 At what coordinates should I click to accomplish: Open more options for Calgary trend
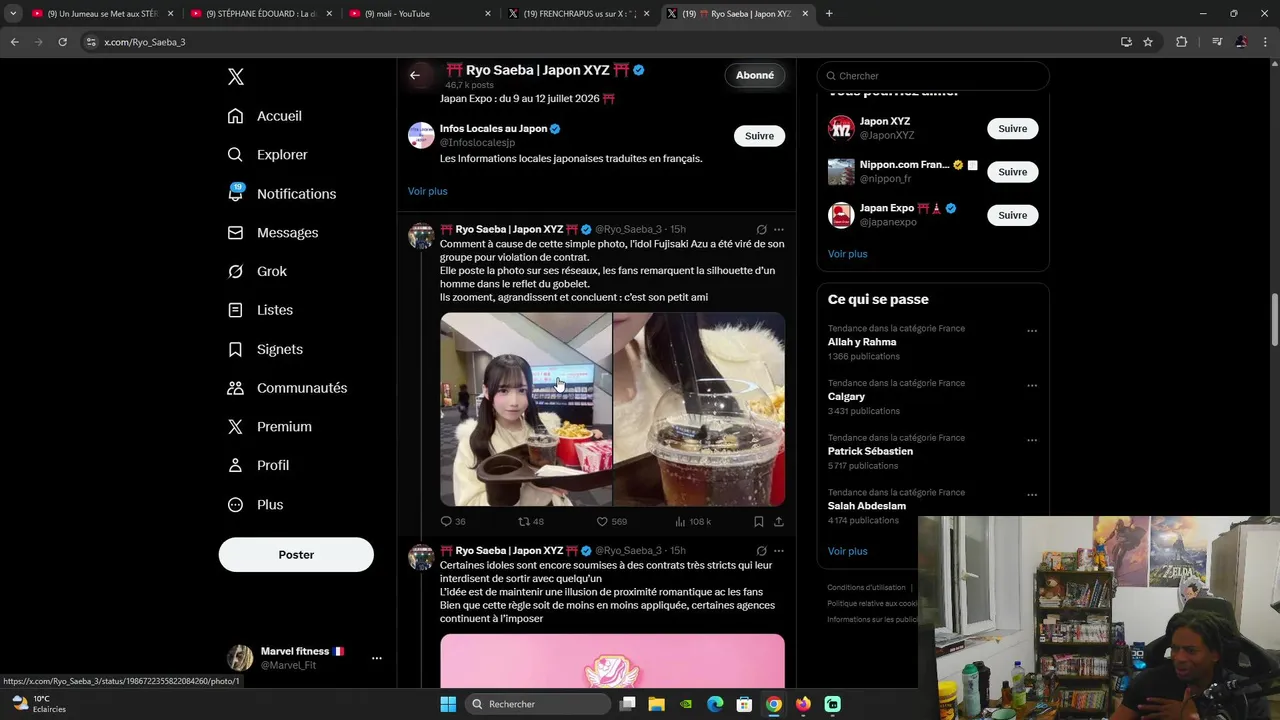[x=1032, y=386]
